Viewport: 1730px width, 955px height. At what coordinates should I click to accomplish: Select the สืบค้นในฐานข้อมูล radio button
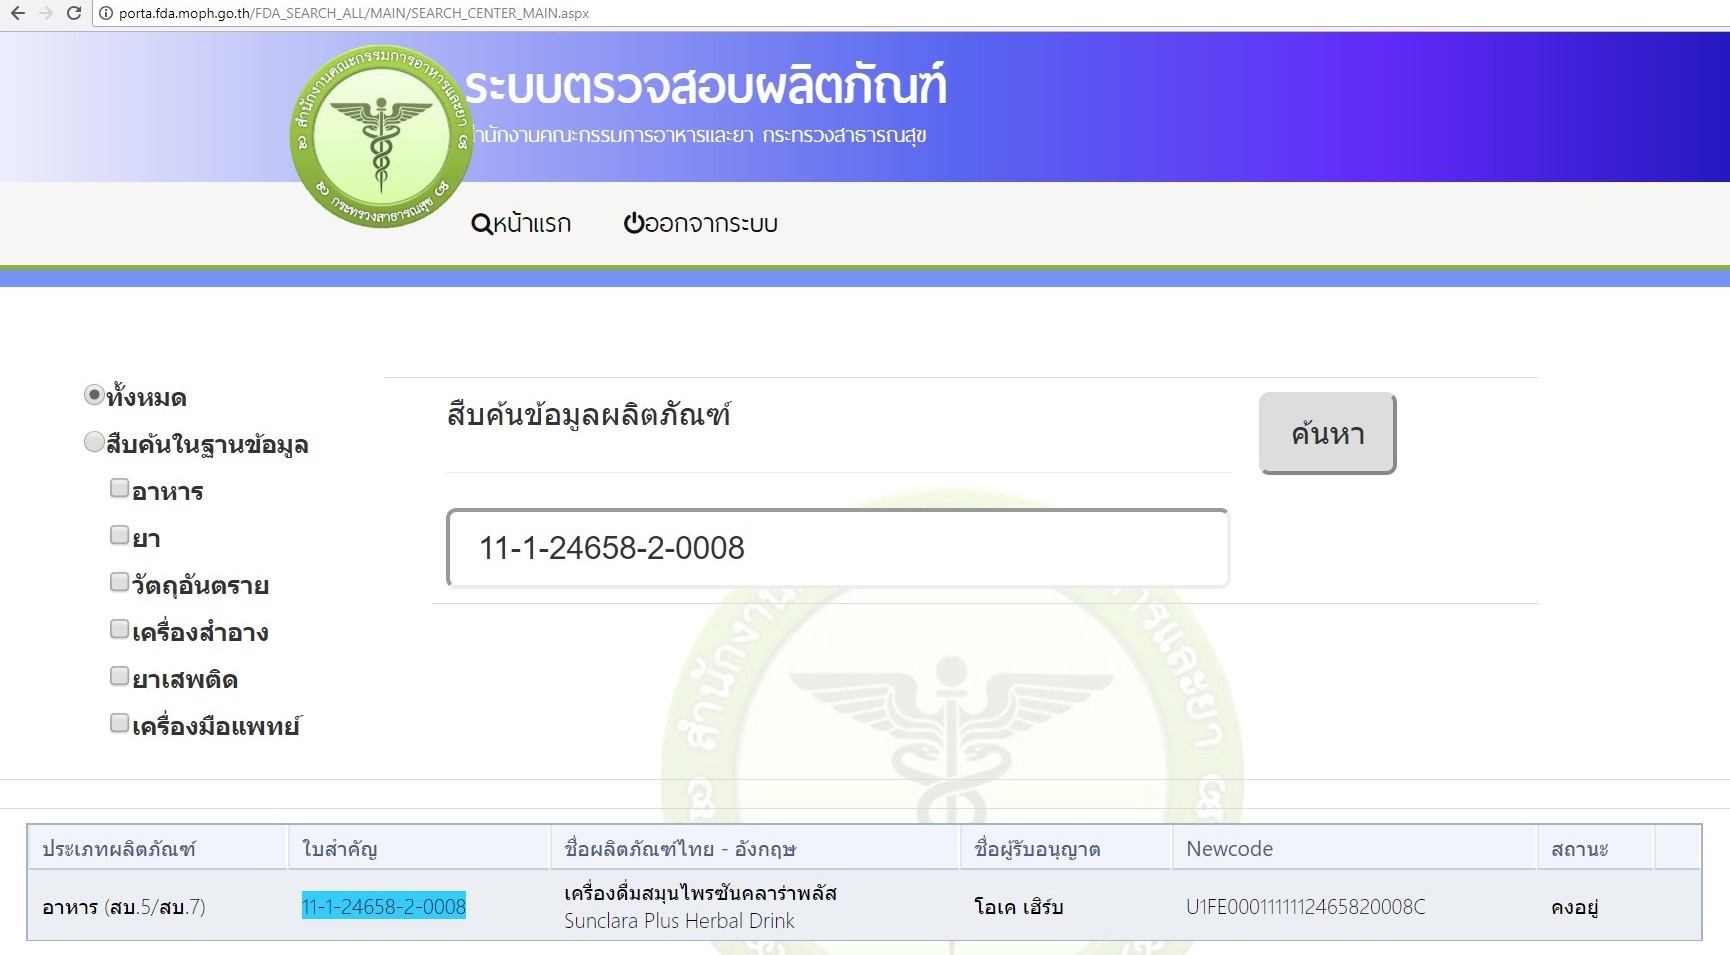pyautogui.click(x=94, y=442)
